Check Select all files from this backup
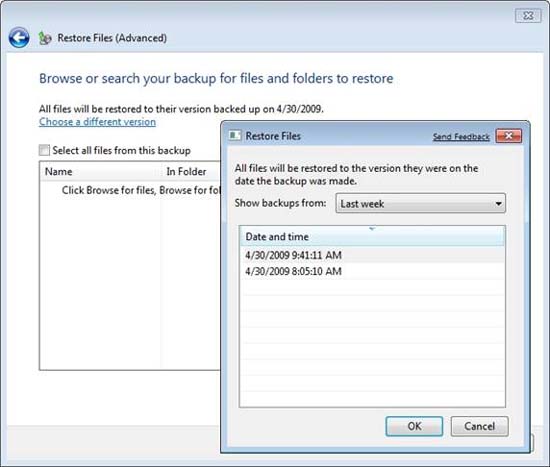Screen dimensions: 550x467 click(44, 150)
